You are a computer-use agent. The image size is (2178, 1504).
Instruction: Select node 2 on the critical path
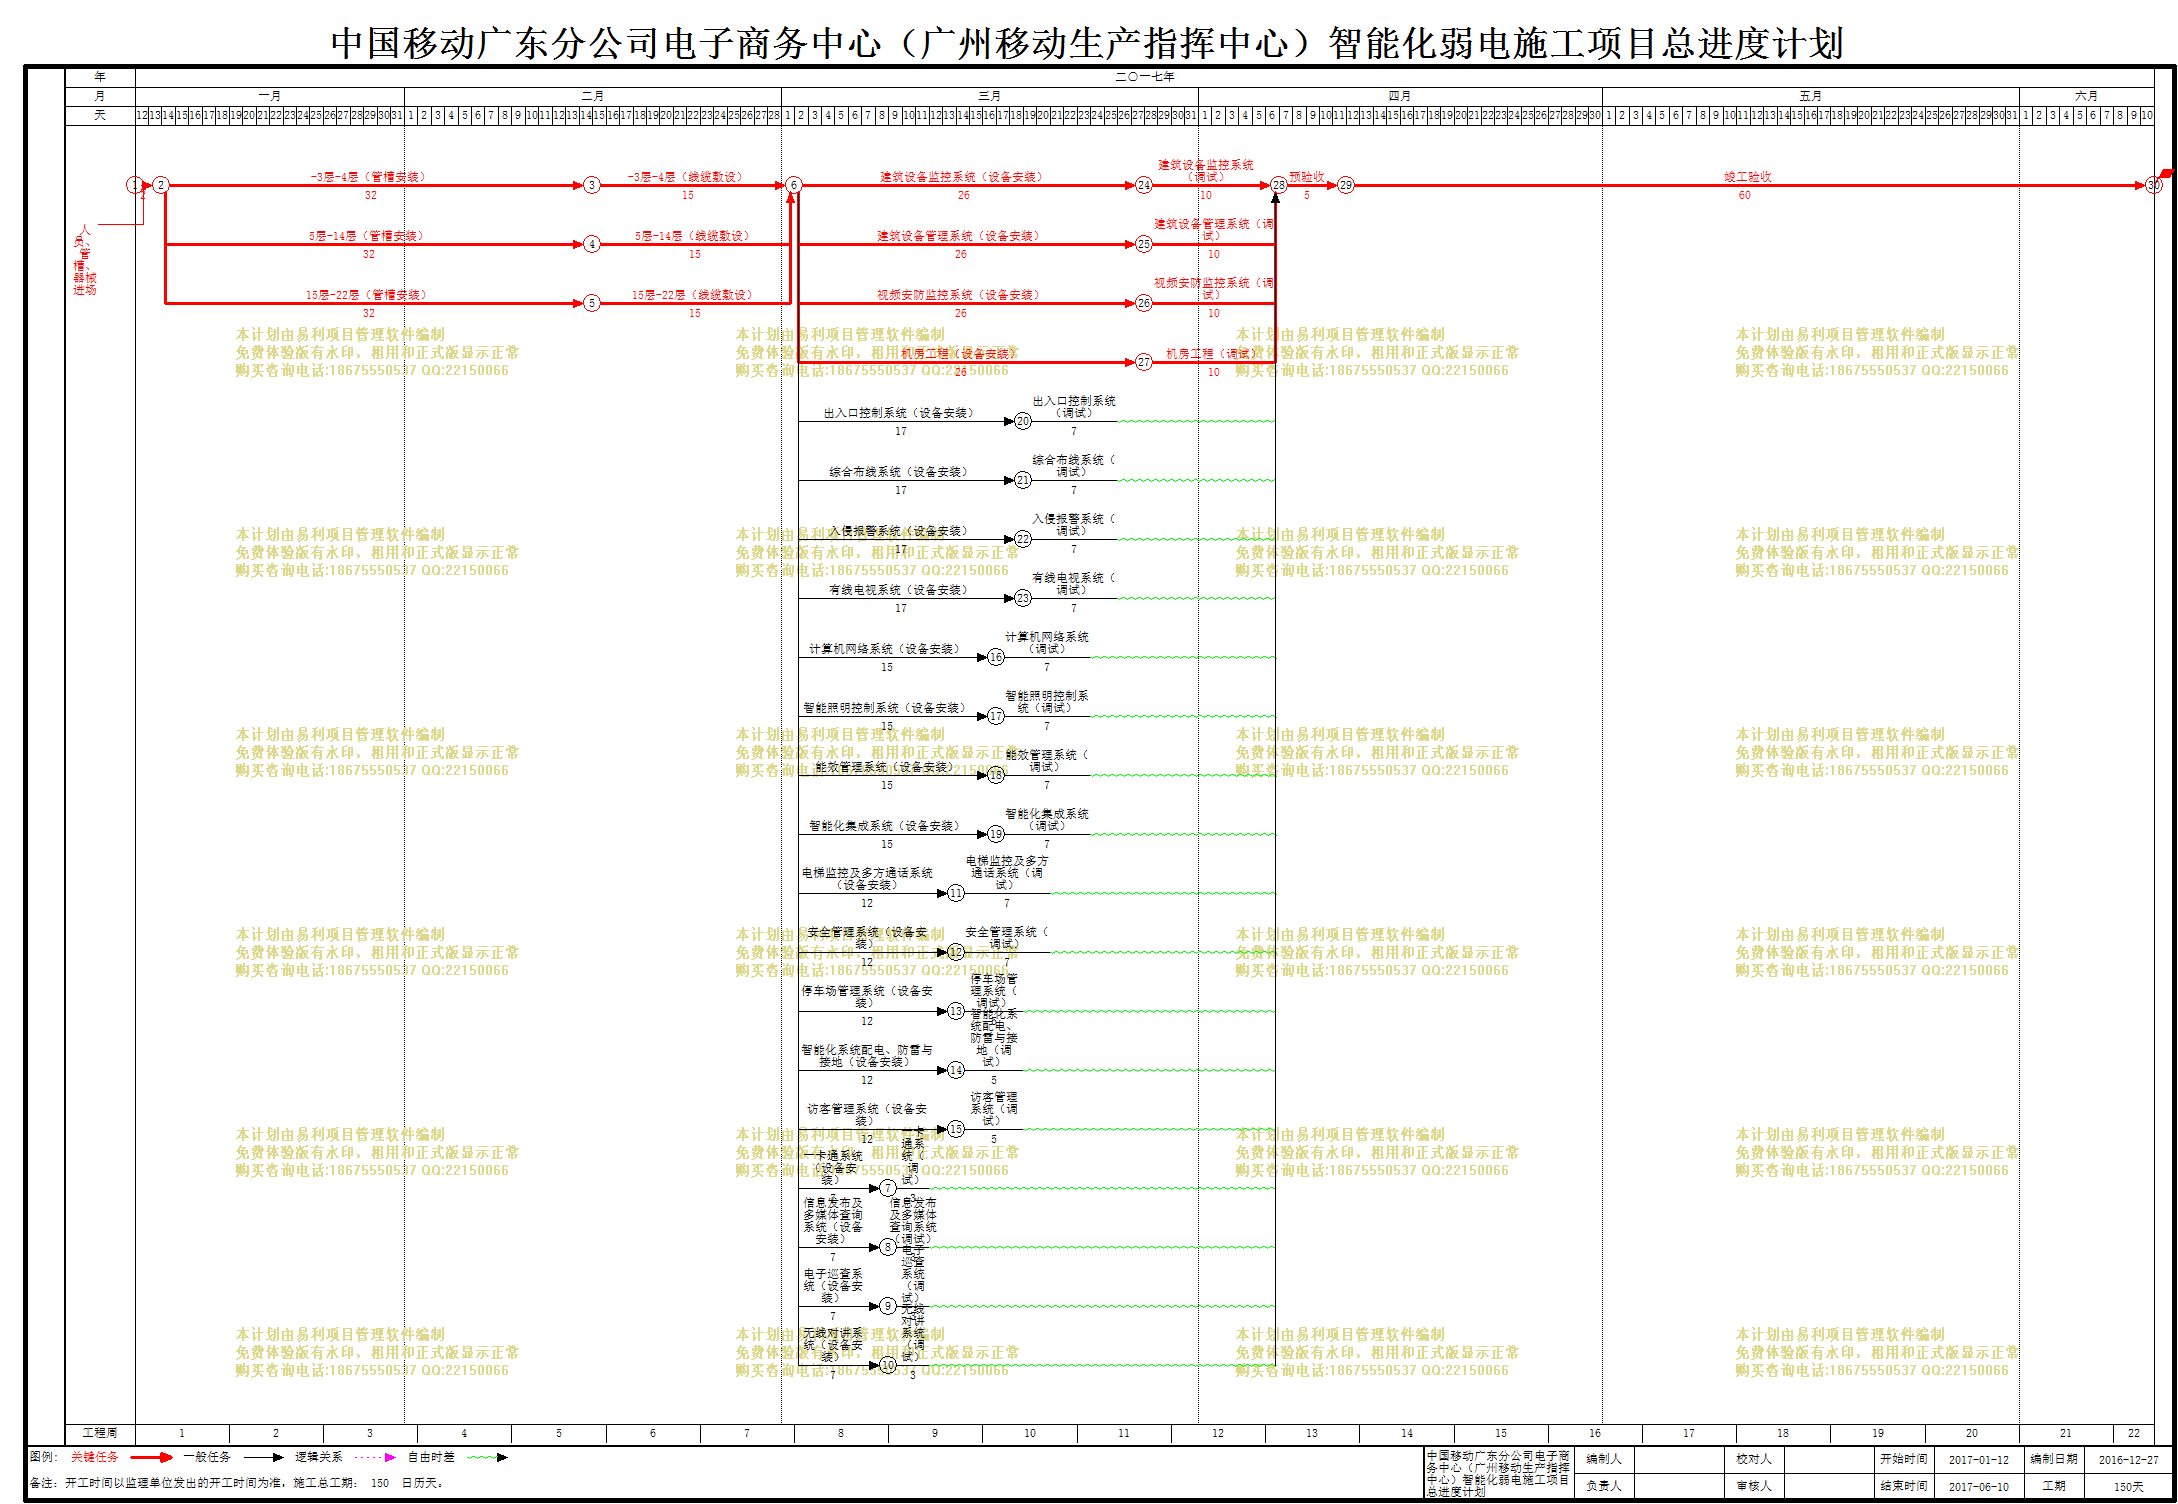pyautogui.click(x=160, y=185)
